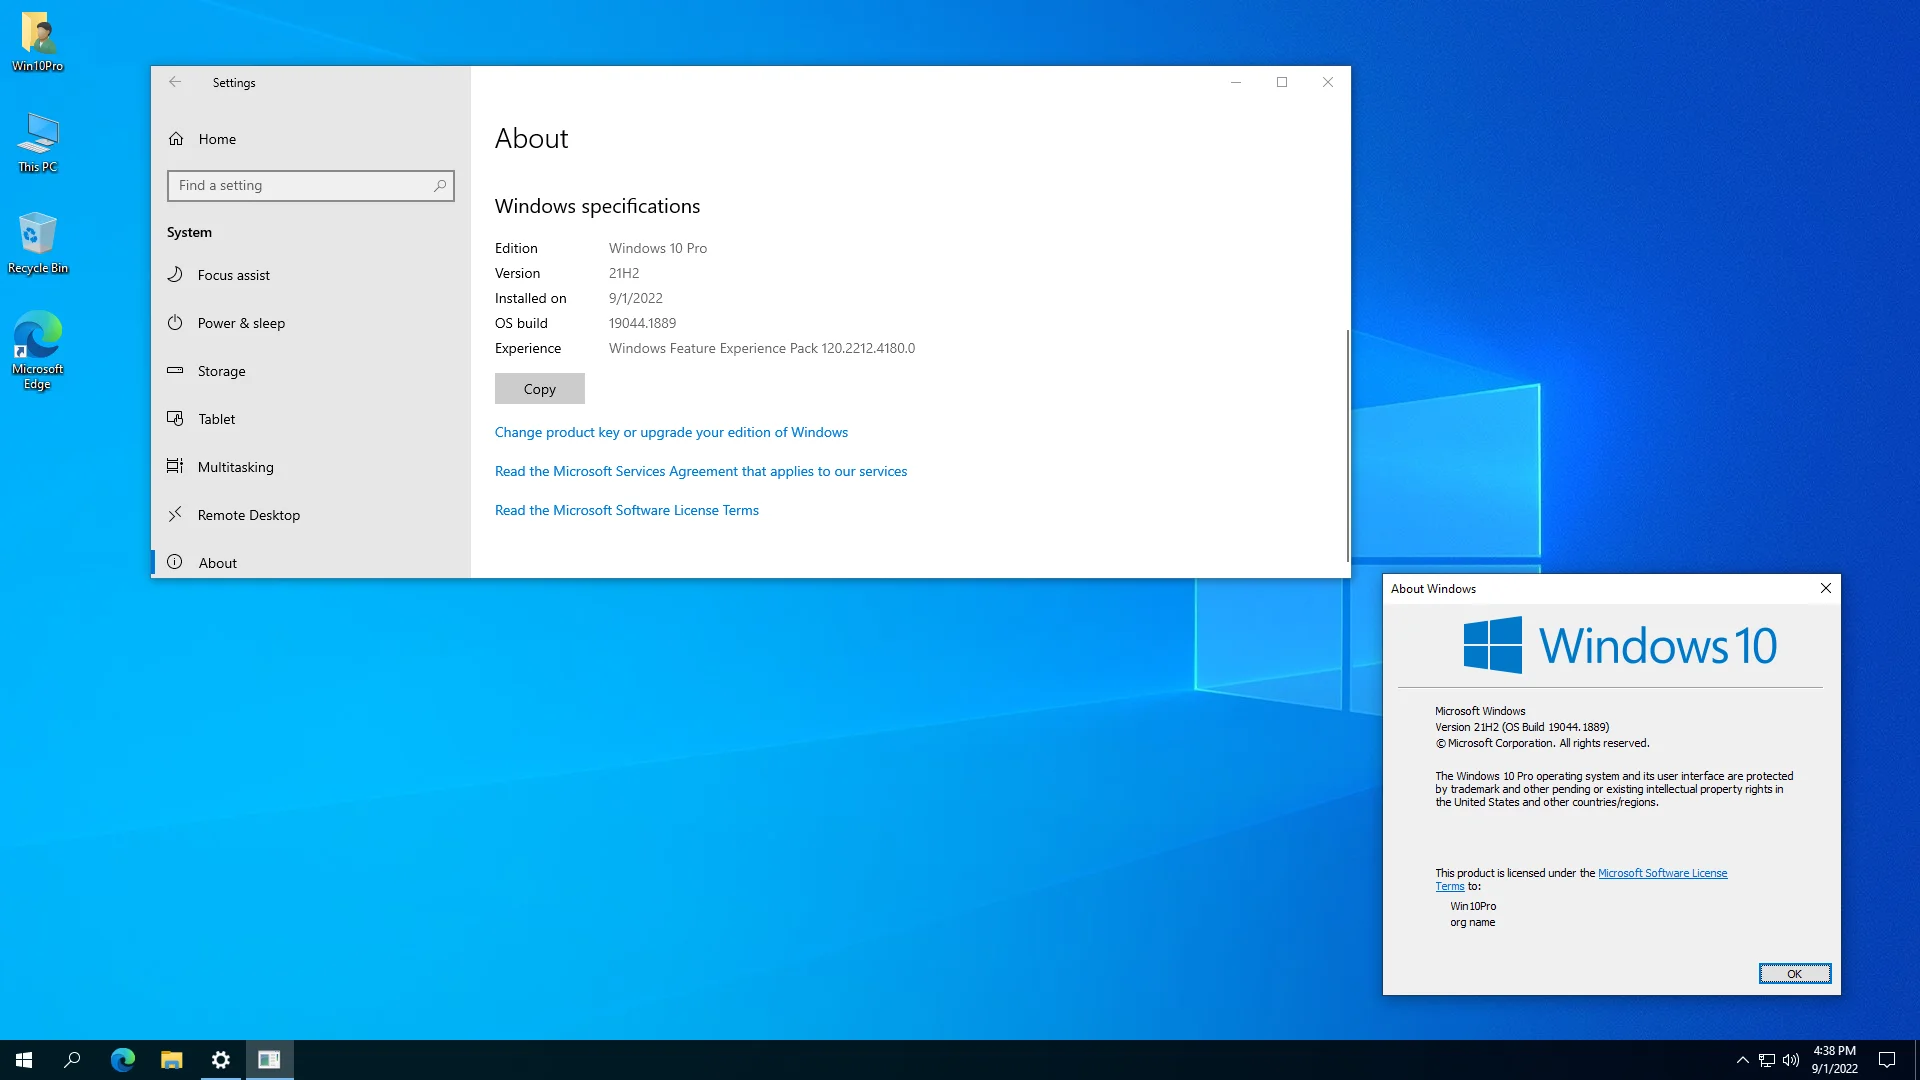Show hidden icons in system tray

coord(1742,1060)
